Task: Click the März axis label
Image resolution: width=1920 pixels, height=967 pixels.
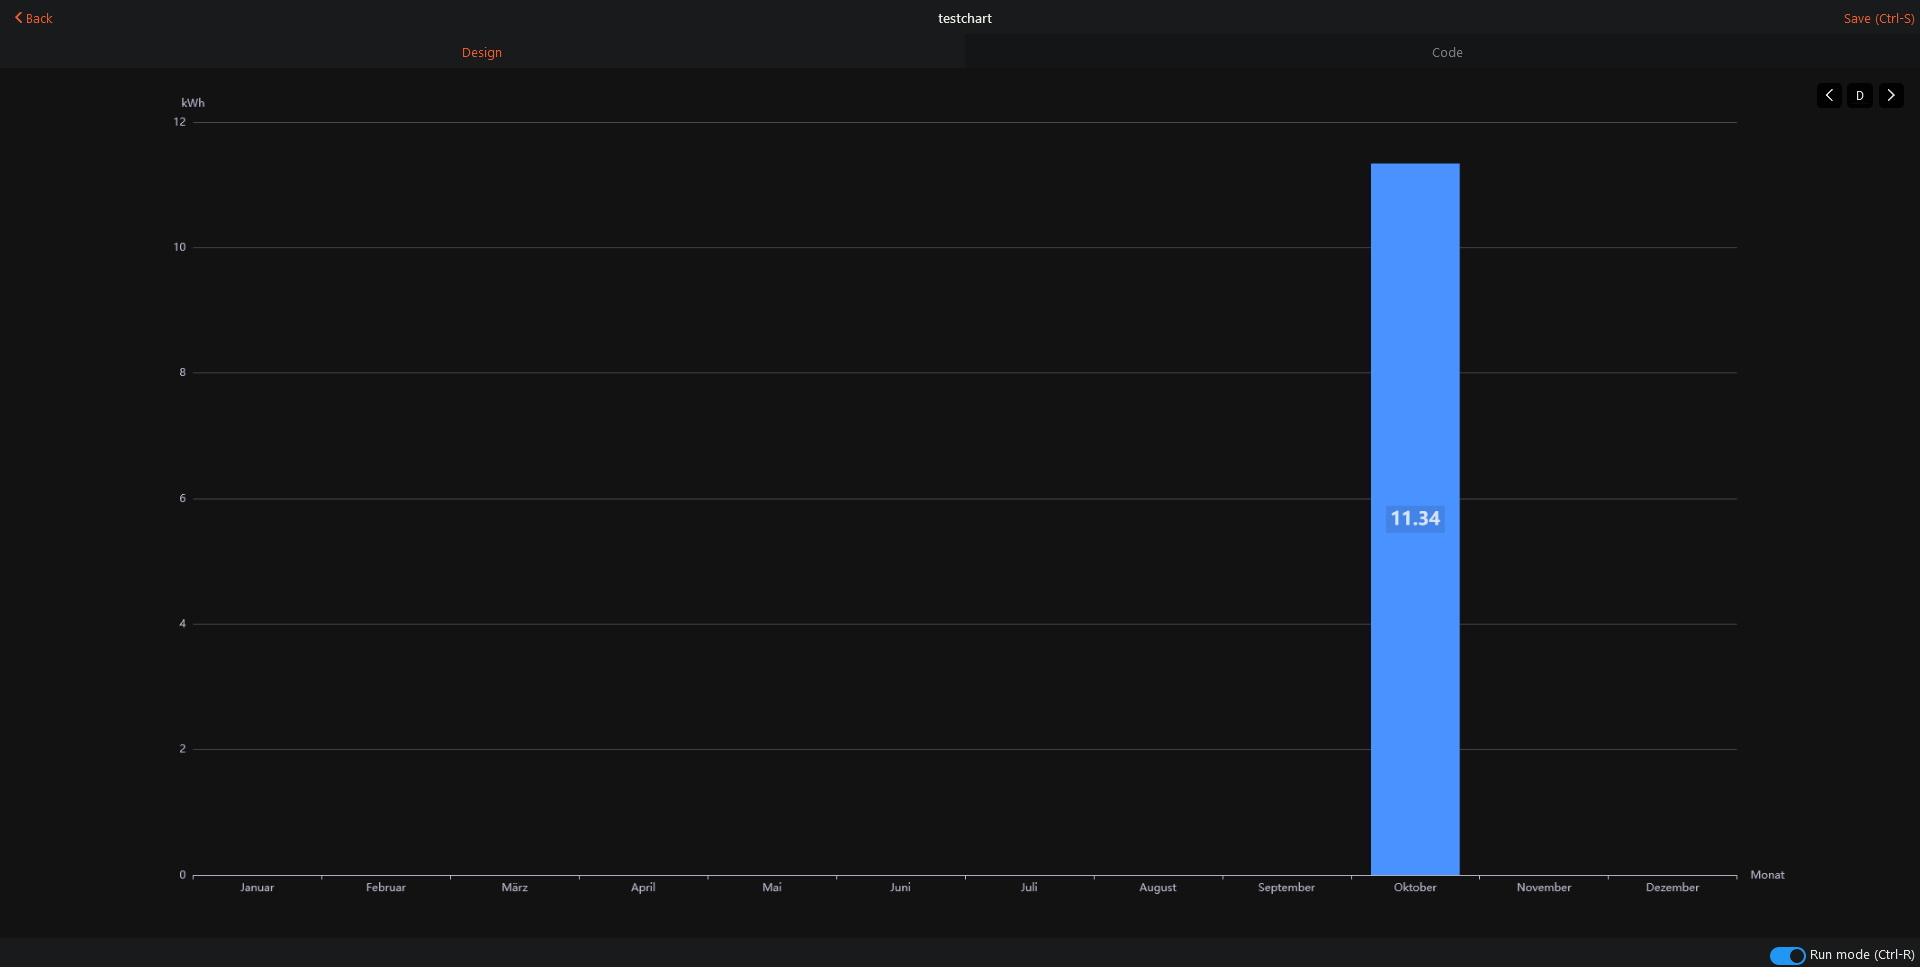Action: coord(514,887)
